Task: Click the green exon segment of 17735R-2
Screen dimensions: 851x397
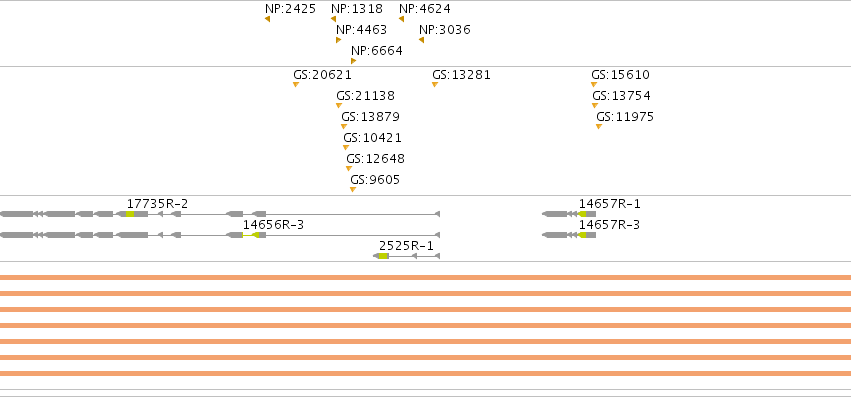Action: coord(130,214)
